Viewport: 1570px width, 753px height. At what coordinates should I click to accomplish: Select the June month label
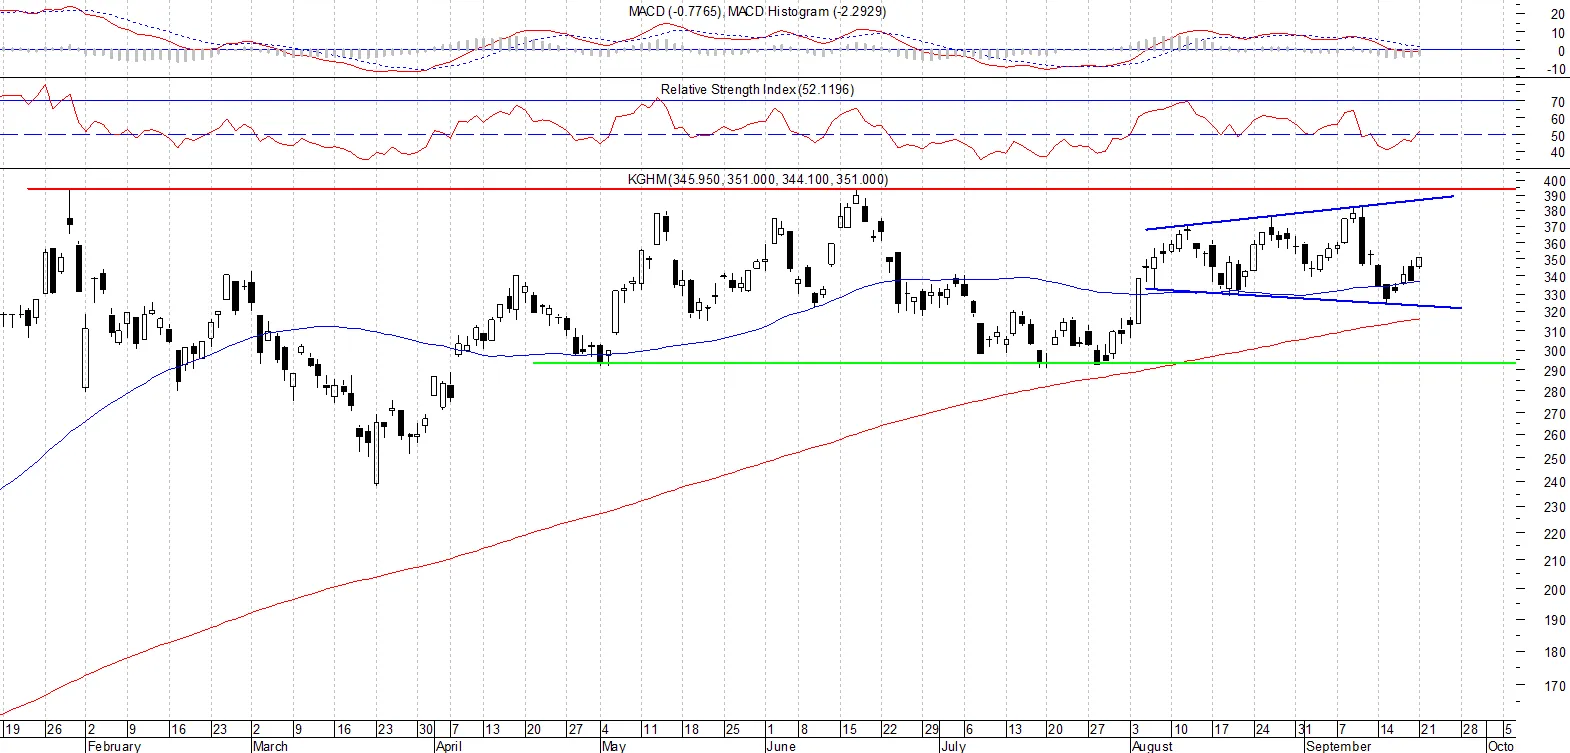point(780,746)
